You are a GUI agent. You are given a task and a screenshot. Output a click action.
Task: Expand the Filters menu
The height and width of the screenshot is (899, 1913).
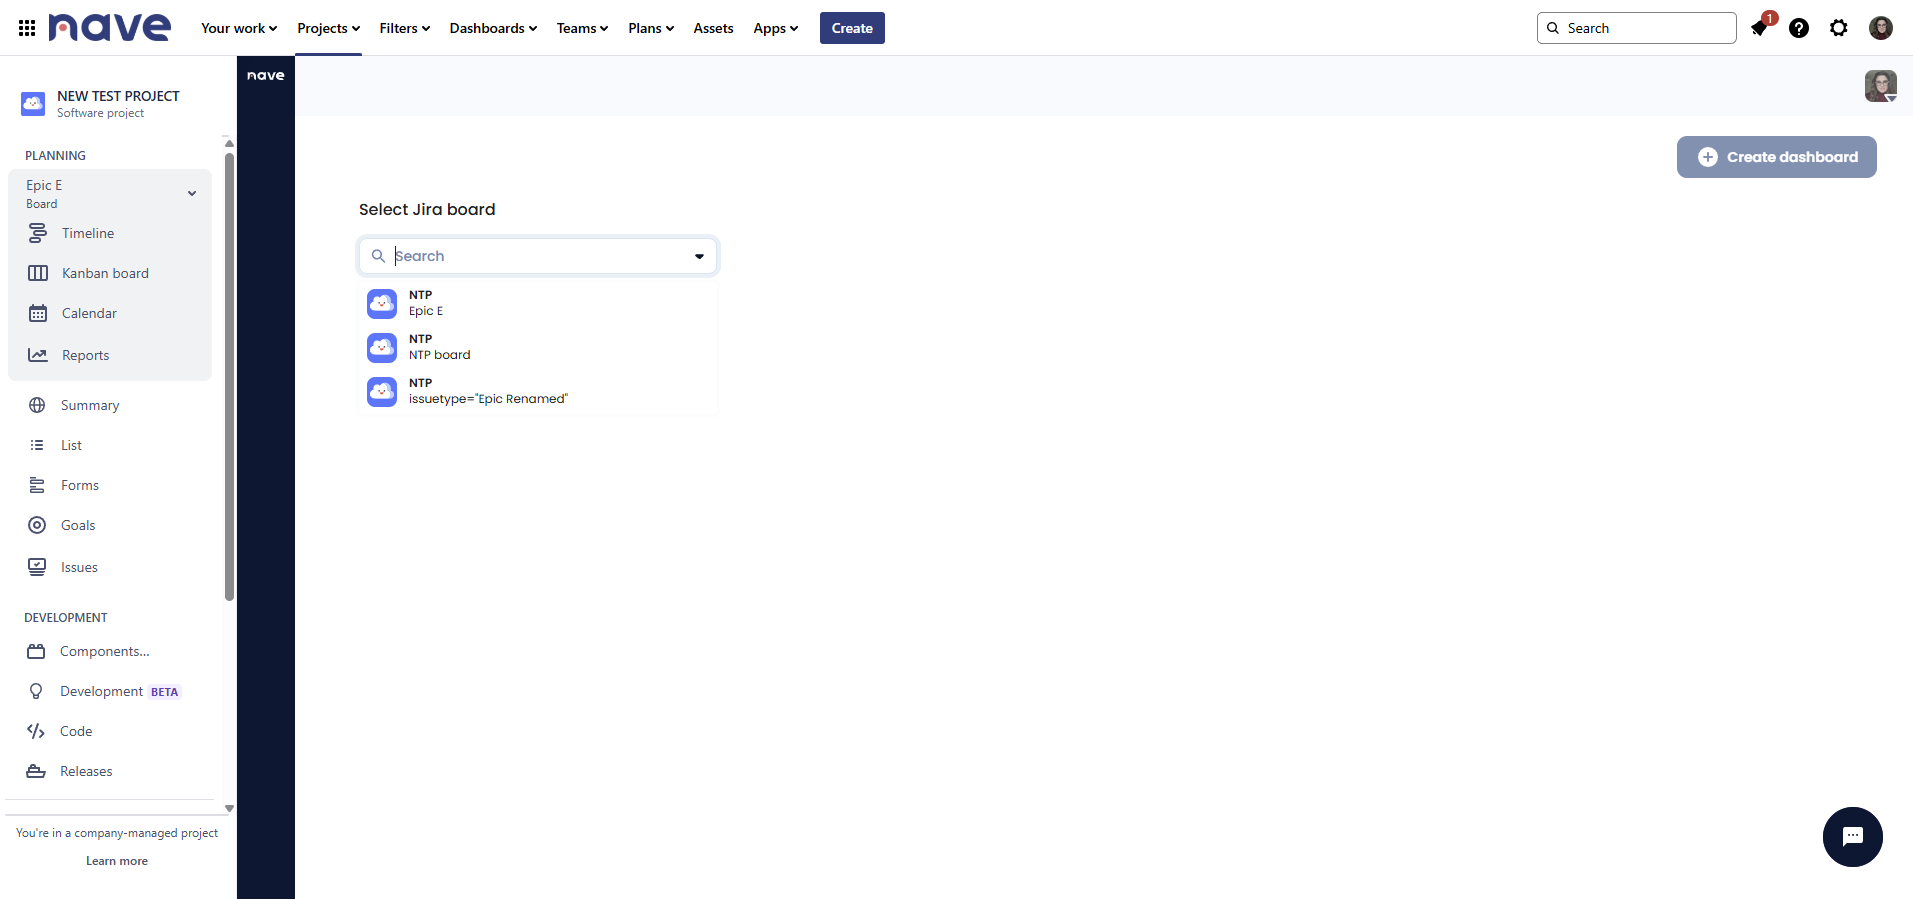pos(405,28)
